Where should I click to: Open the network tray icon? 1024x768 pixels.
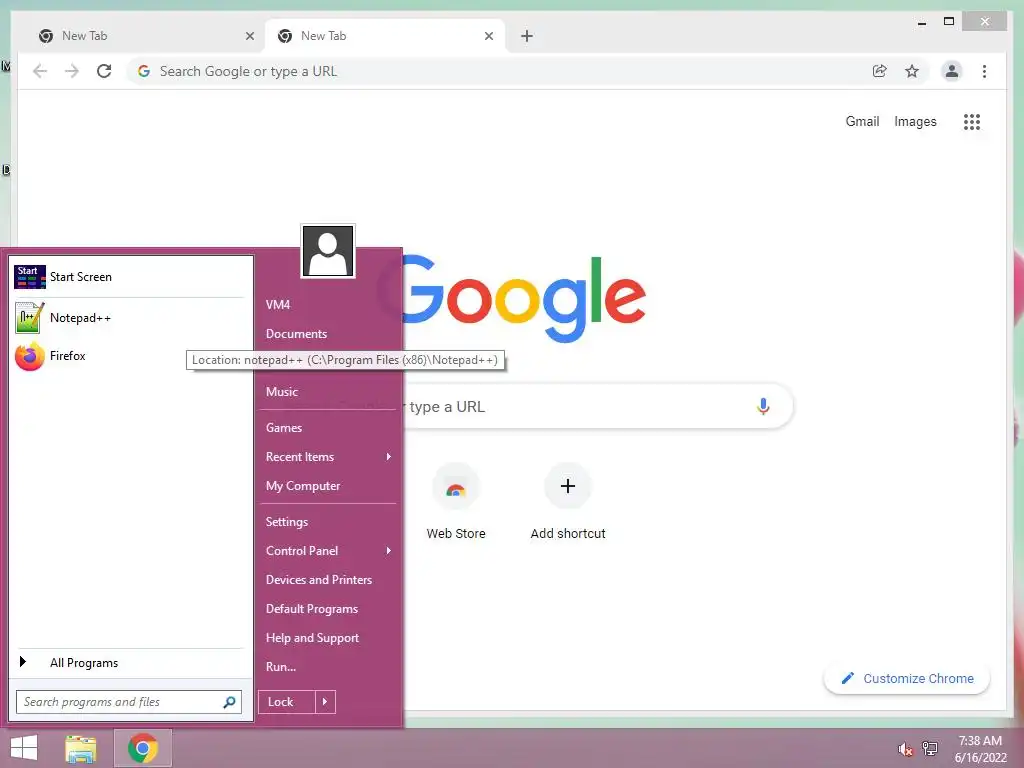coord(930,749)
